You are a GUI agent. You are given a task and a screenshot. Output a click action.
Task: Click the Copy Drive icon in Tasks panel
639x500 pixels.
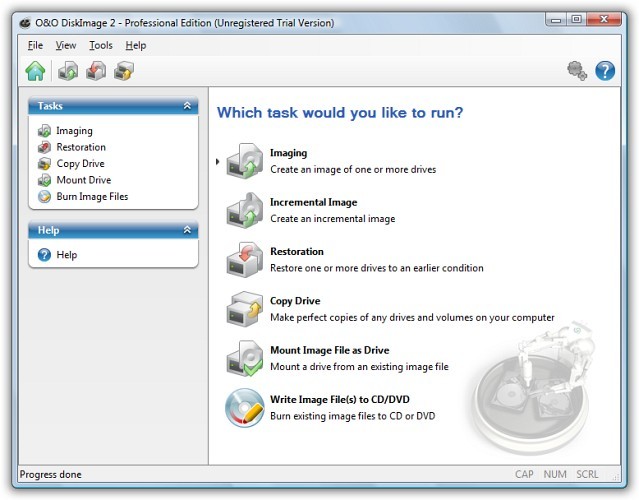pyautogui.click(x=44, y=164)
